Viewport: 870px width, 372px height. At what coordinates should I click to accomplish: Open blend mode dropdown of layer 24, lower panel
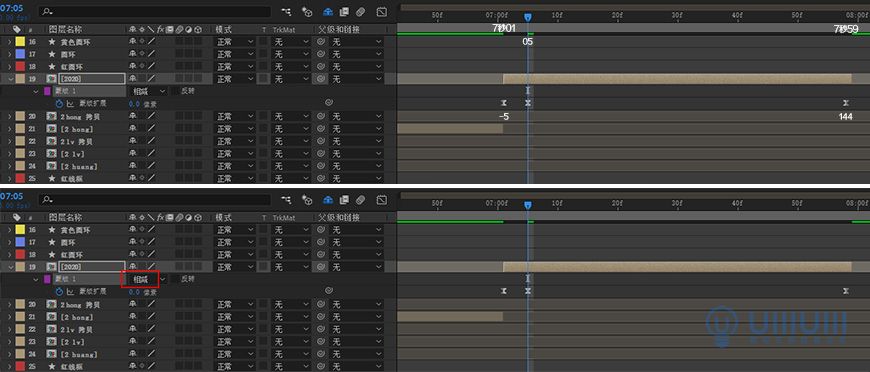pos(235,354)
